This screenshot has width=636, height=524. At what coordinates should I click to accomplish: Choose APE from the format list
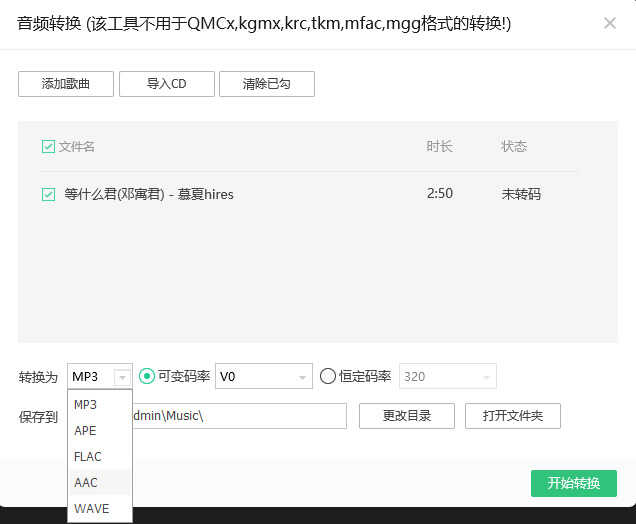100,430
